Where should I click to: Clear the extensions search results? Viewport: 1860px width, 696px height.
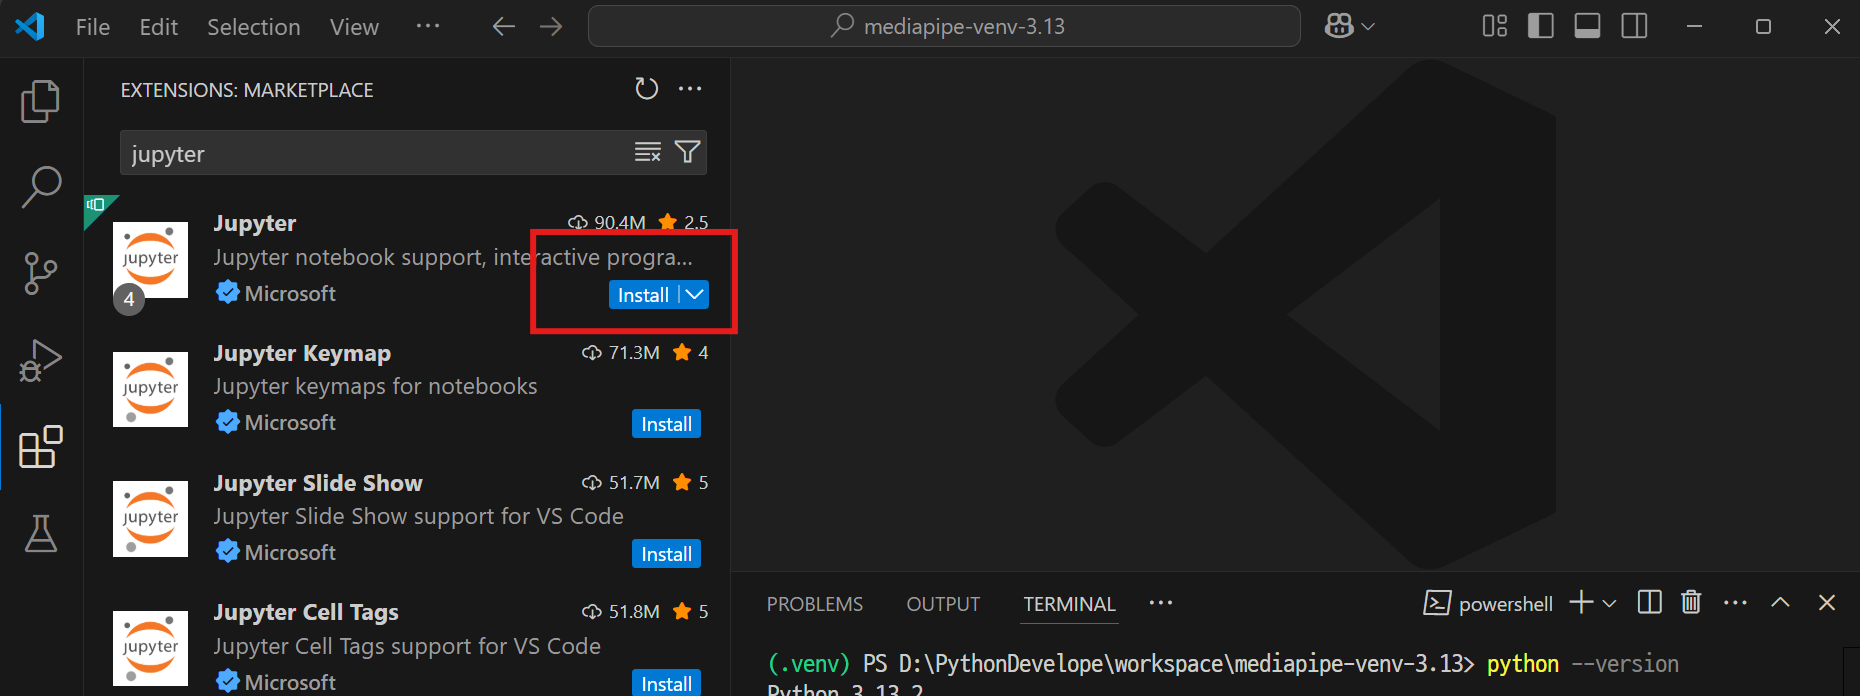coord(648,152)
